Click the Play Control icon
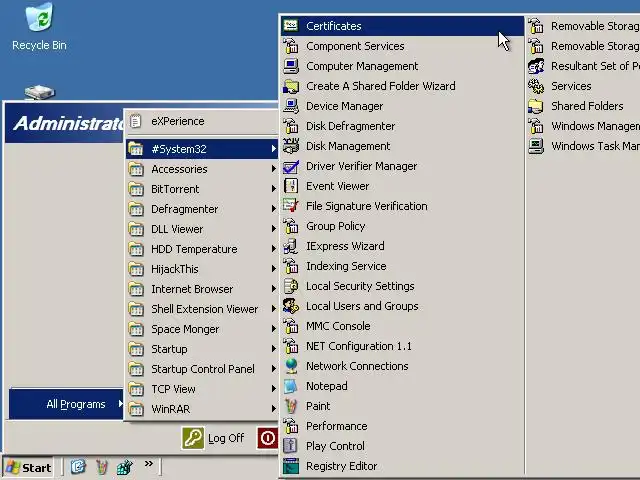 click(291, 446)
